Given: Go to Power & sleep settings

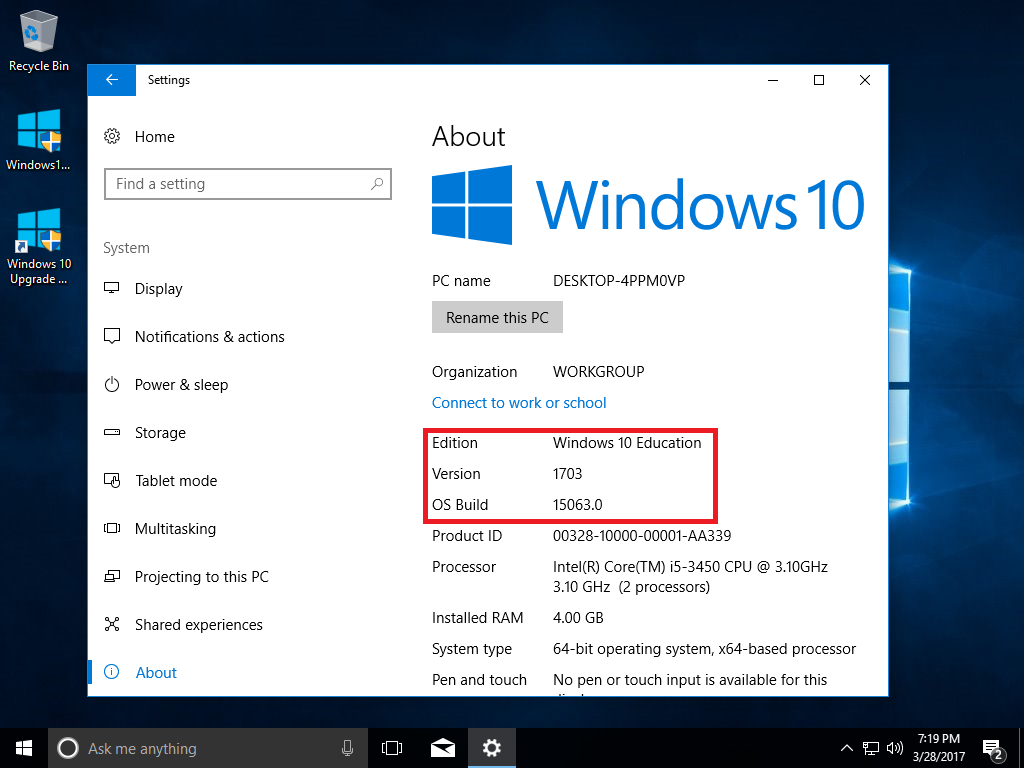Looking at the screenshot, I should pos(181,385).
